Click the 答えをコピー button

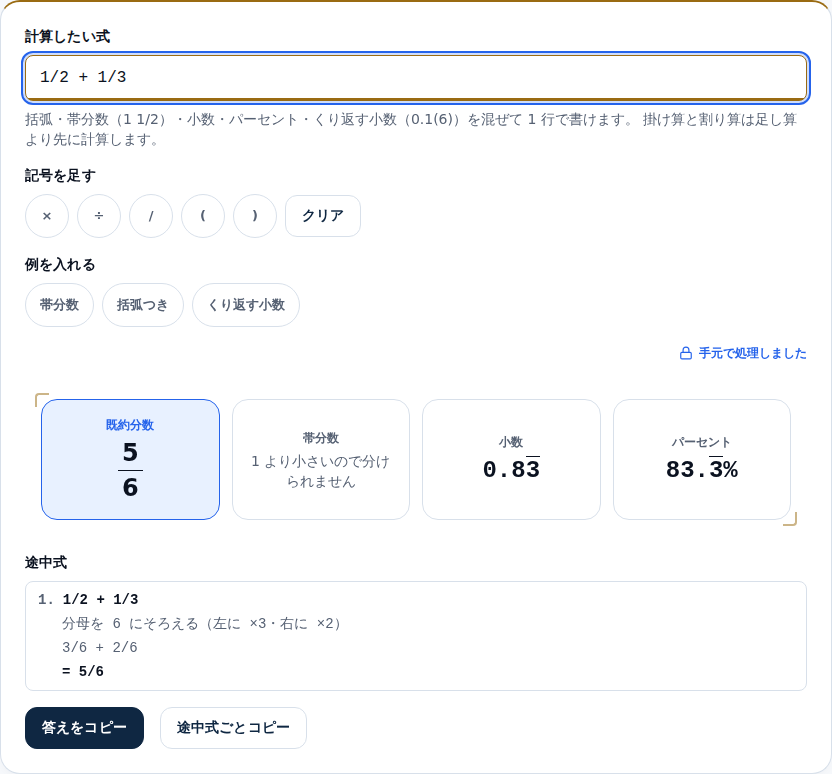click(84, 728)
